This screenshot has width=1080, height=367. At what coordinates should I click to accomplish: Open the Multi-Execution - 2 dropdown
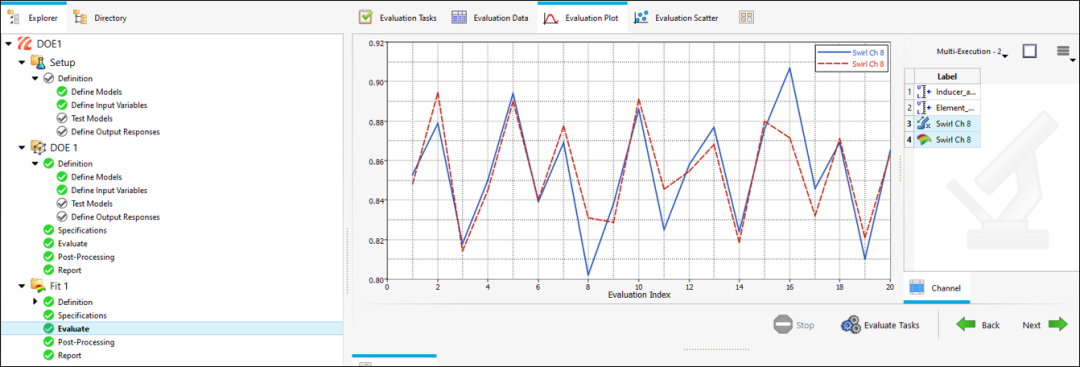coord(972,52)
